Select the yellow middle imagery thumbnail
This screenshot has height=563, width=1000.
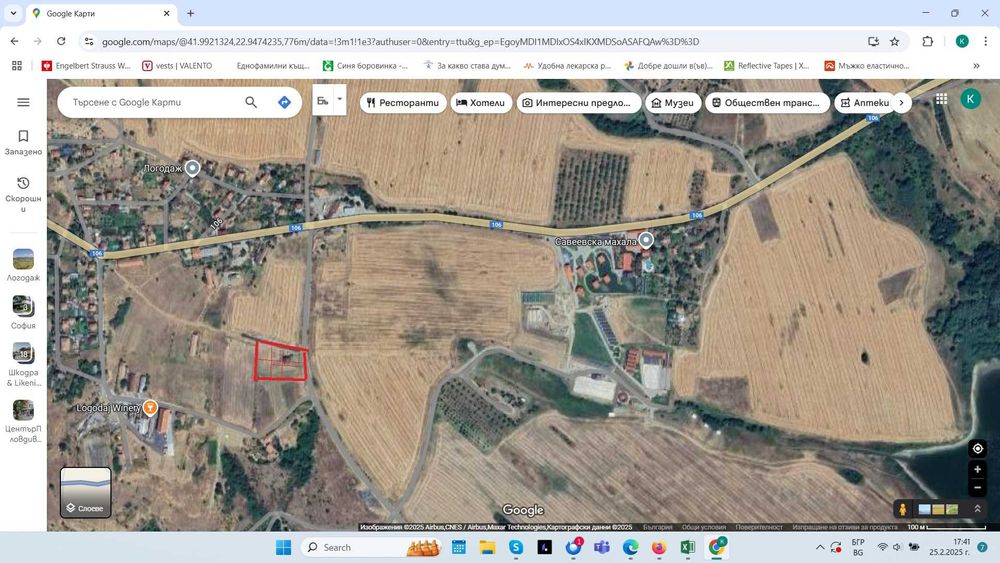click(x=938, y=509)
